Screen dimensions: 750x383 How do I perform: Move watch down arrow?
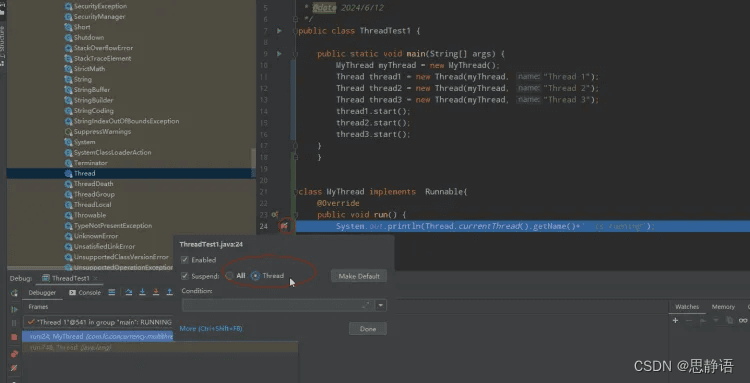pyautogui.click(x=716, y=320)
